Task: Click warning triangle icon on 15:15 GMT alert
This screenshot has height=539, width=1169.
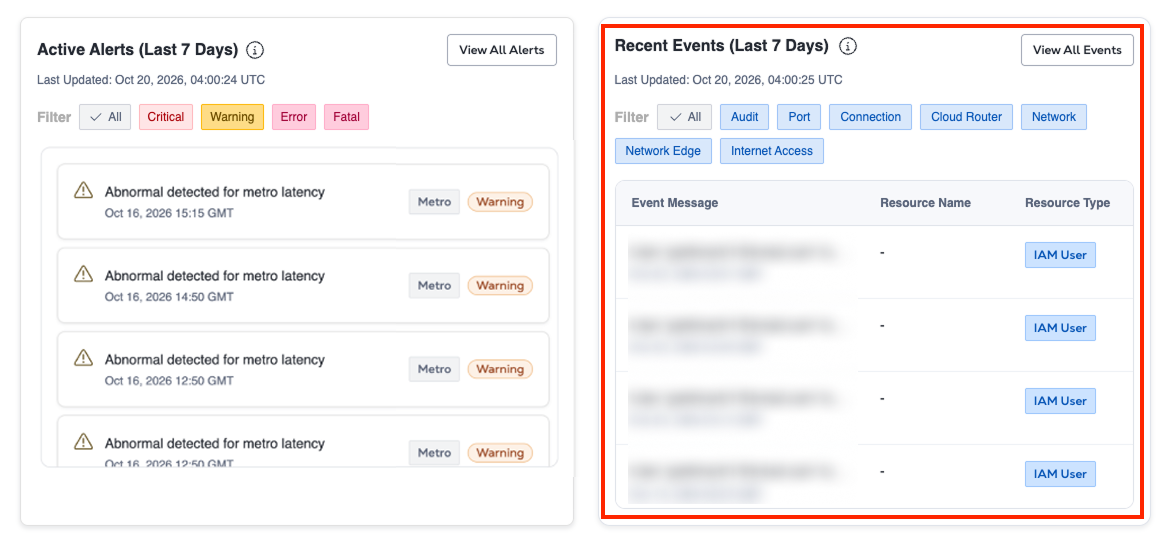Action: [x=84, y=190]
